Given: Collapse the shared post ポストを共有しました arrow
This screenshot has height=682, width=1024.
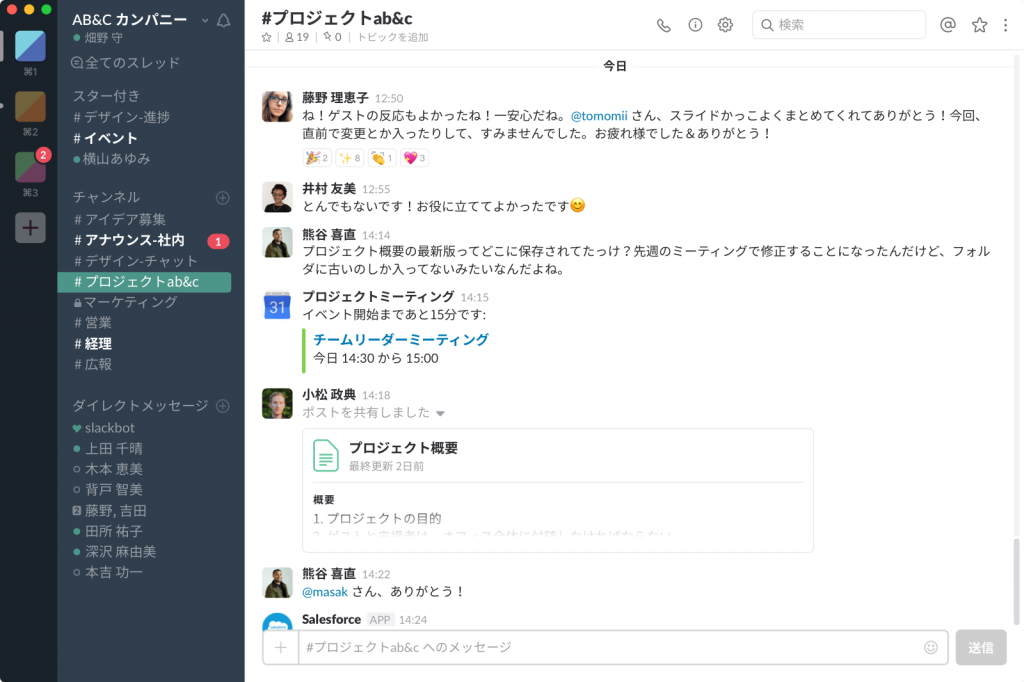Looking at the screenshot, I should 440,413.
